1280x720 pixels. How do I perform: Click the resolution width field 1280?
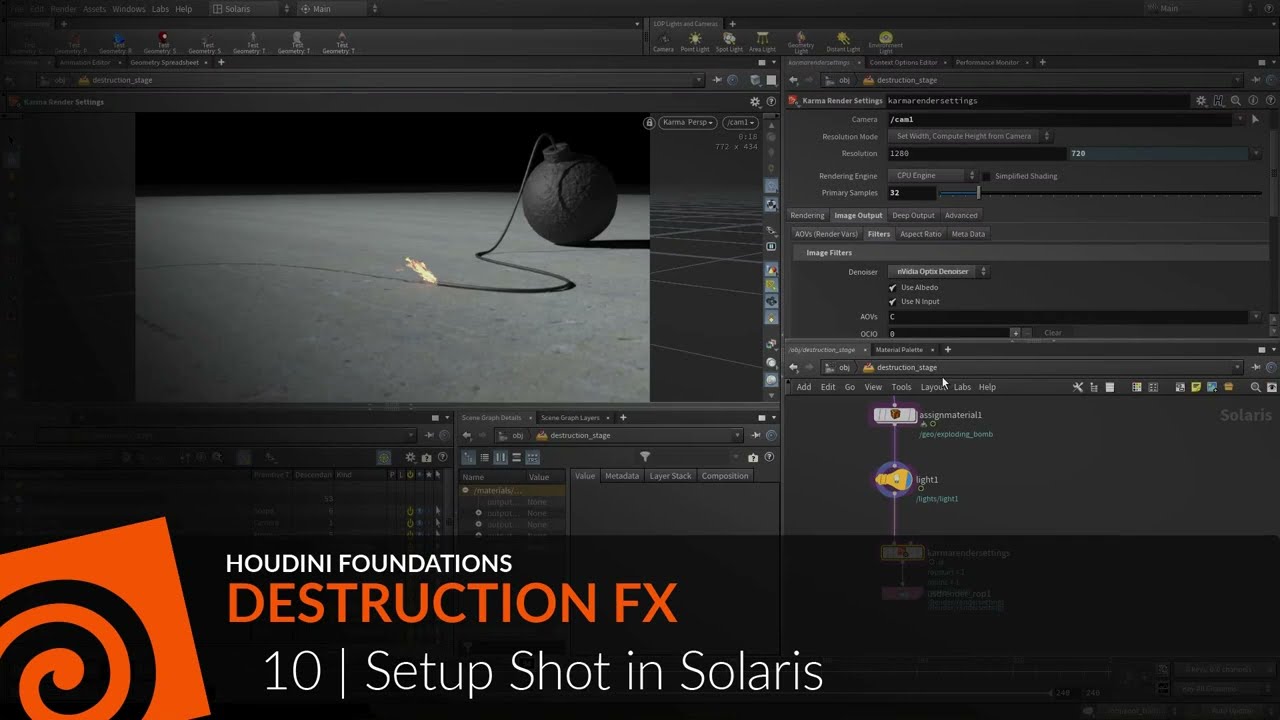[x=976, y=154]
